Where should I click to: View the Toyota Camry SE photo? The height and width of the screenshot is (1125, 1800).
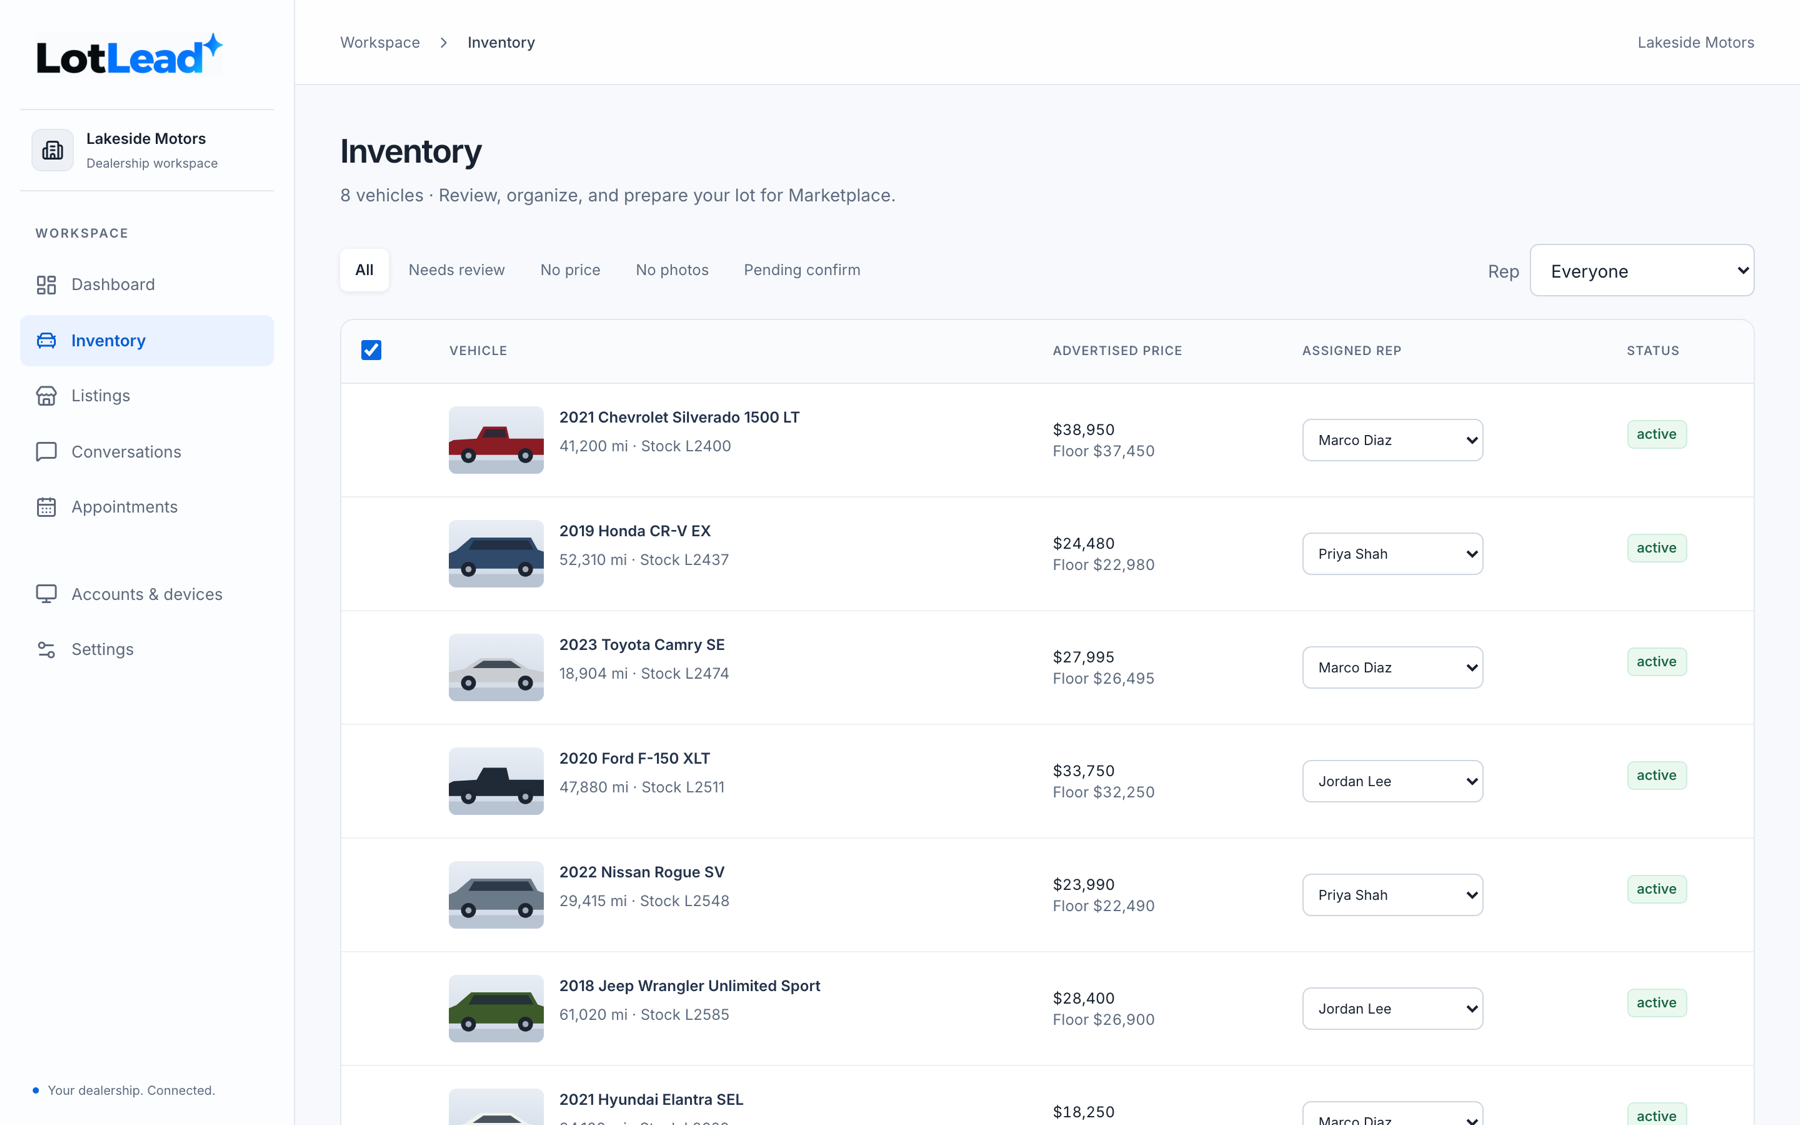(x=496, y=668)
